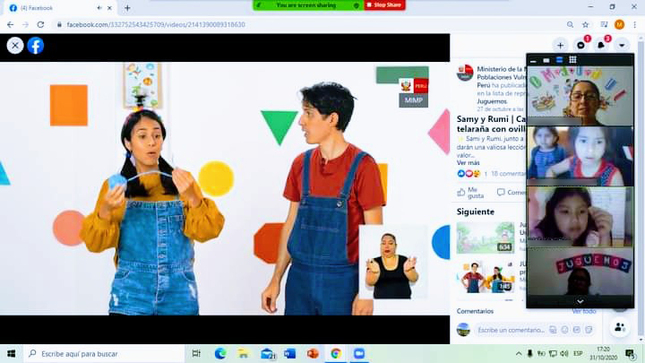This screenshot has height=363, width=645.
Task: Click the Escribe un comentario field
Action: [x=511, y=330]
